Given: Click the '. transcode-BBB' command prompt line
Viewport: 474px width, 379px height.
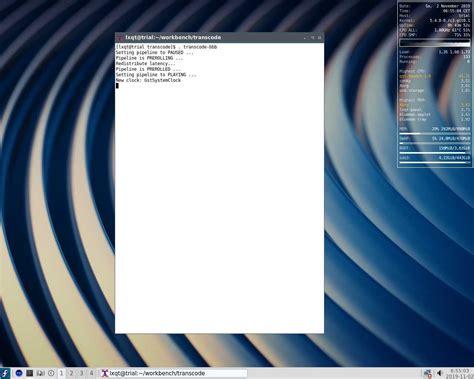Looking at the screenshot, I should pyautogui.click(x=166, y=47).
